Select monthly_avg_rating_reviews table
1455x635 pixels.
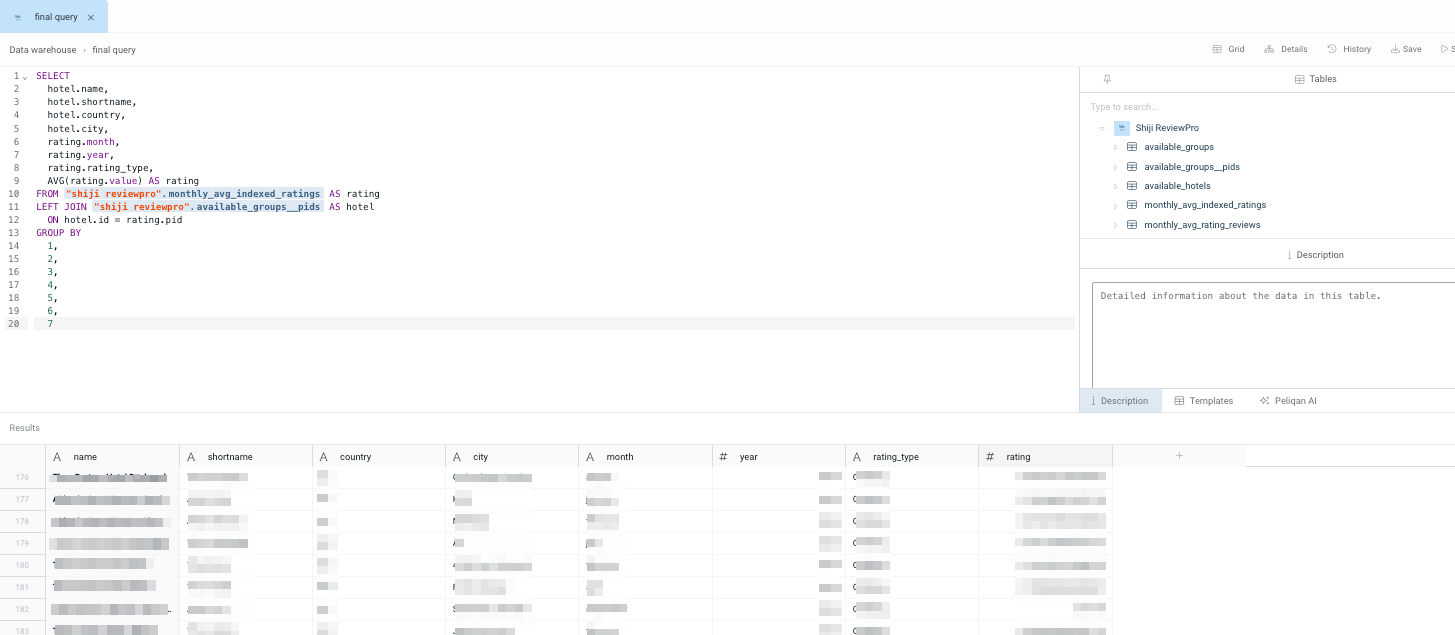pyautogui.click(x=1201, y=225)
